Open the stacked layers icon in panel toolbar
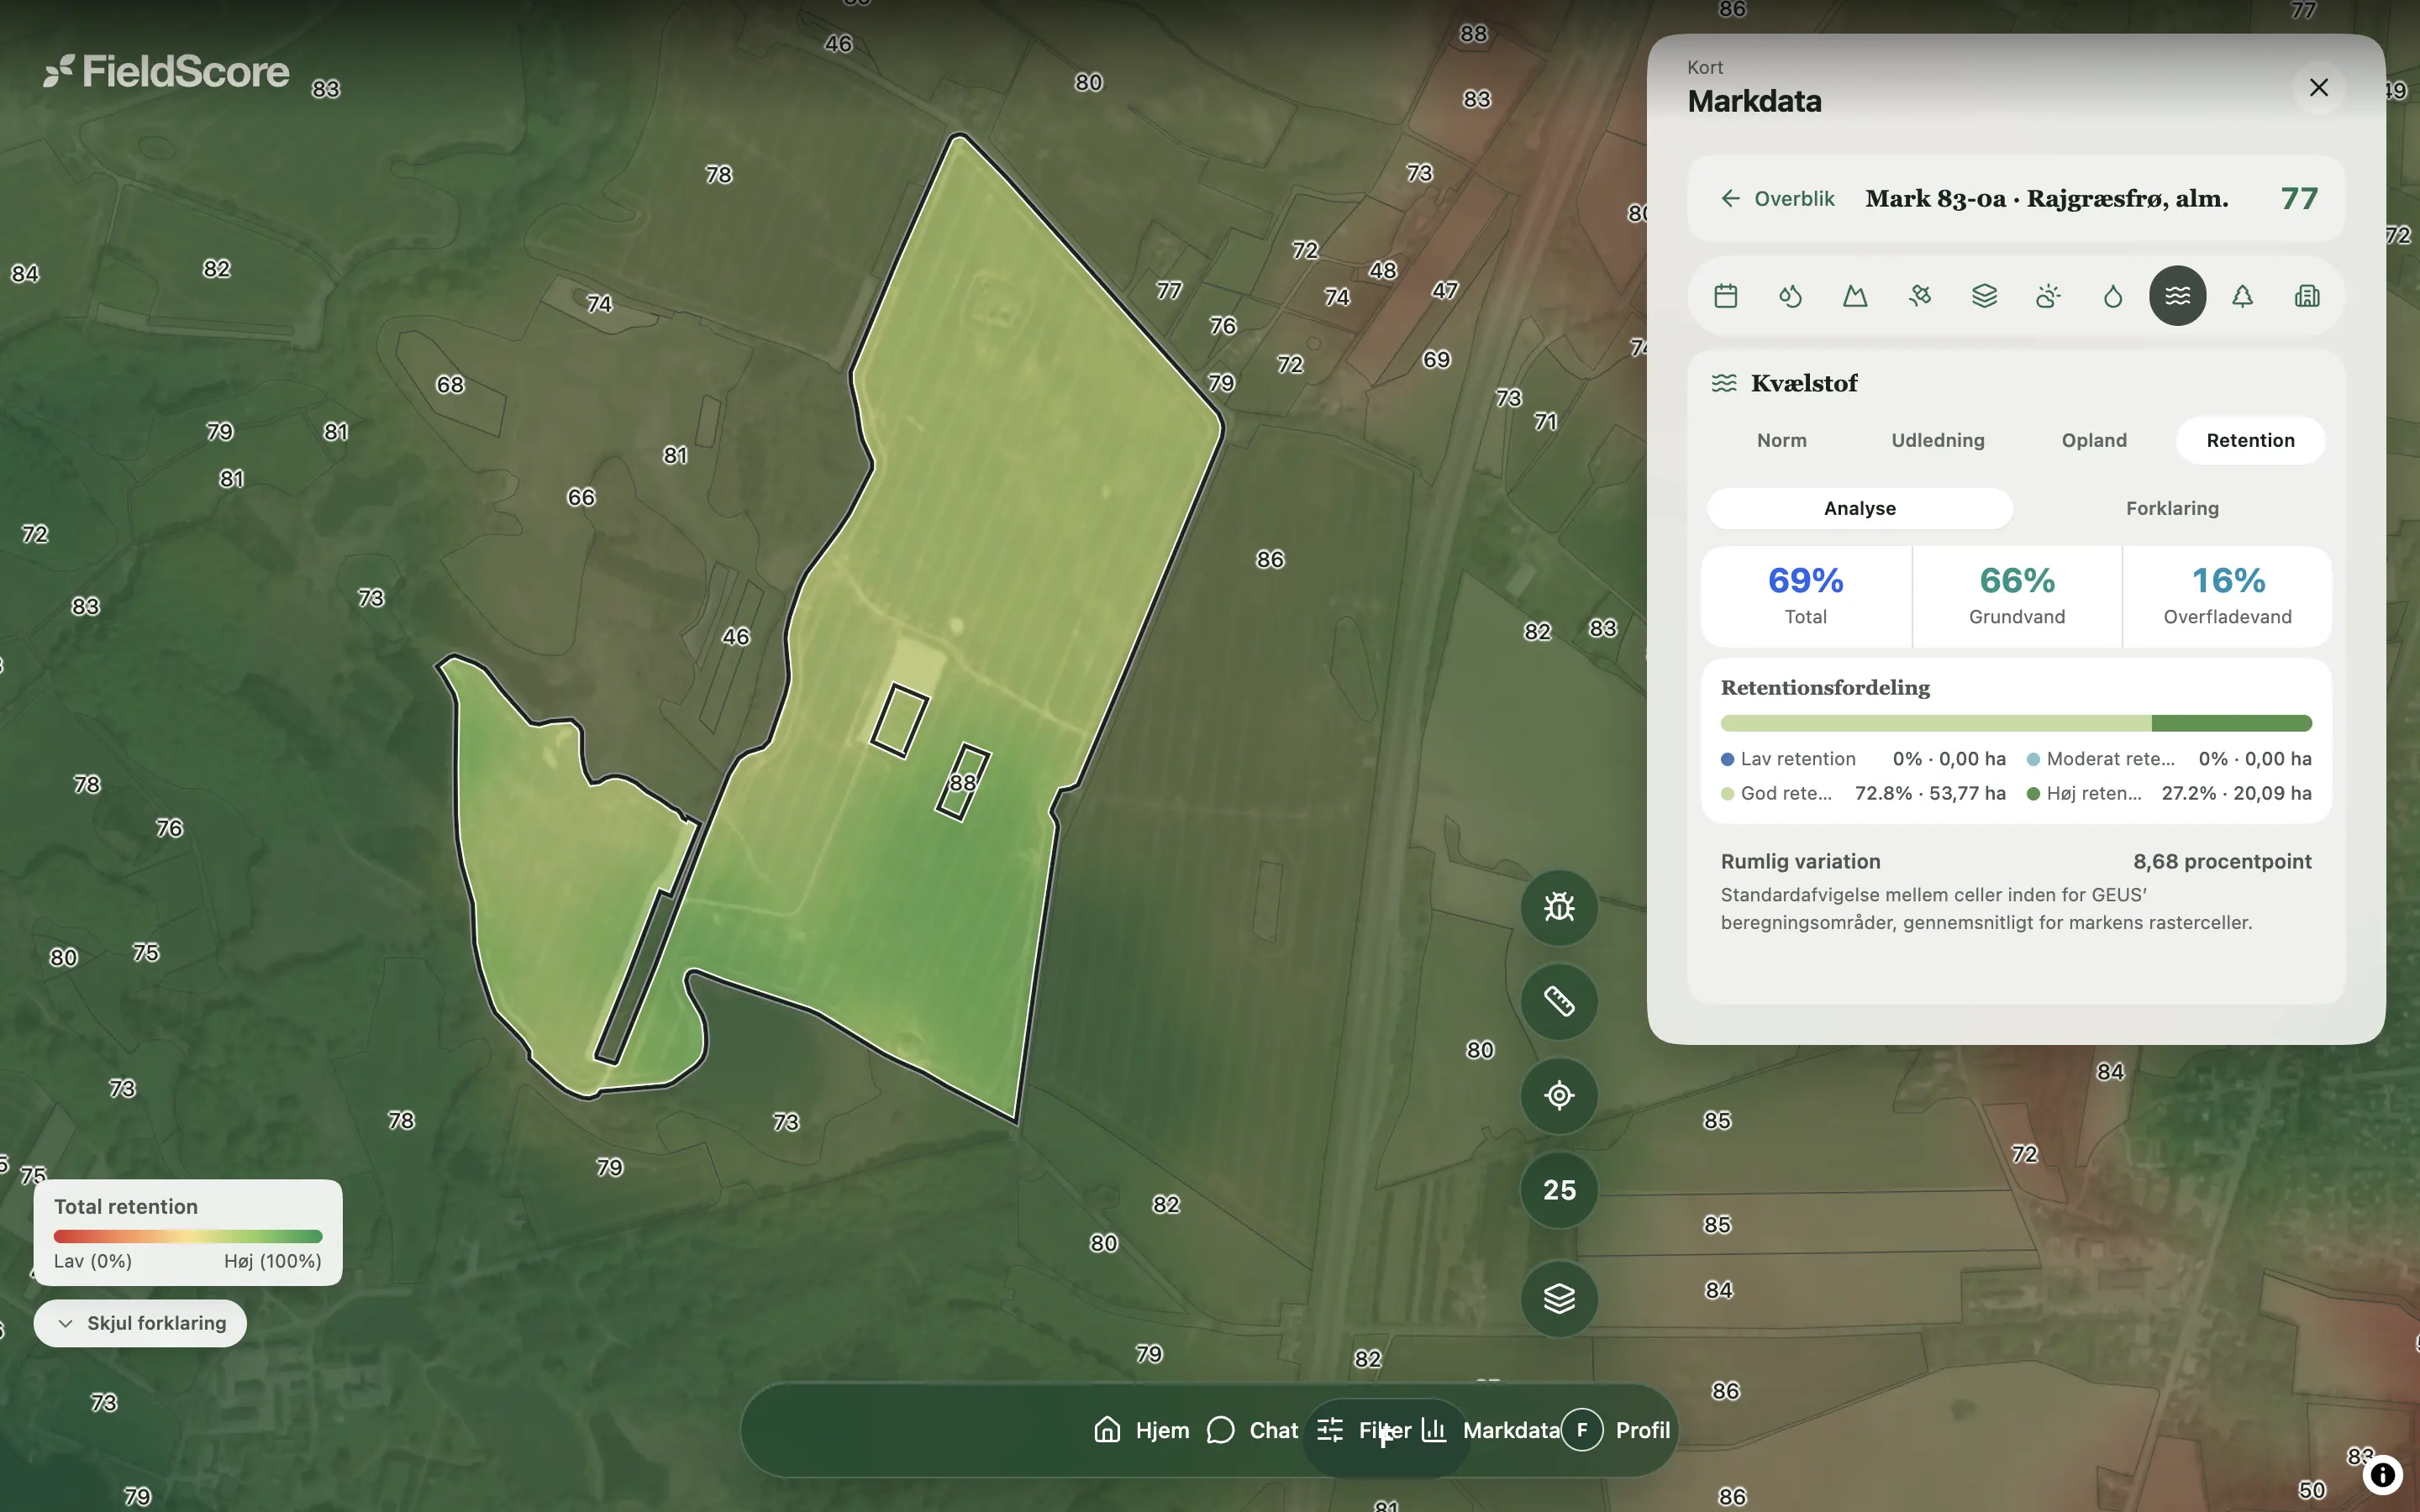2420x1512 pixels. 1984,296
